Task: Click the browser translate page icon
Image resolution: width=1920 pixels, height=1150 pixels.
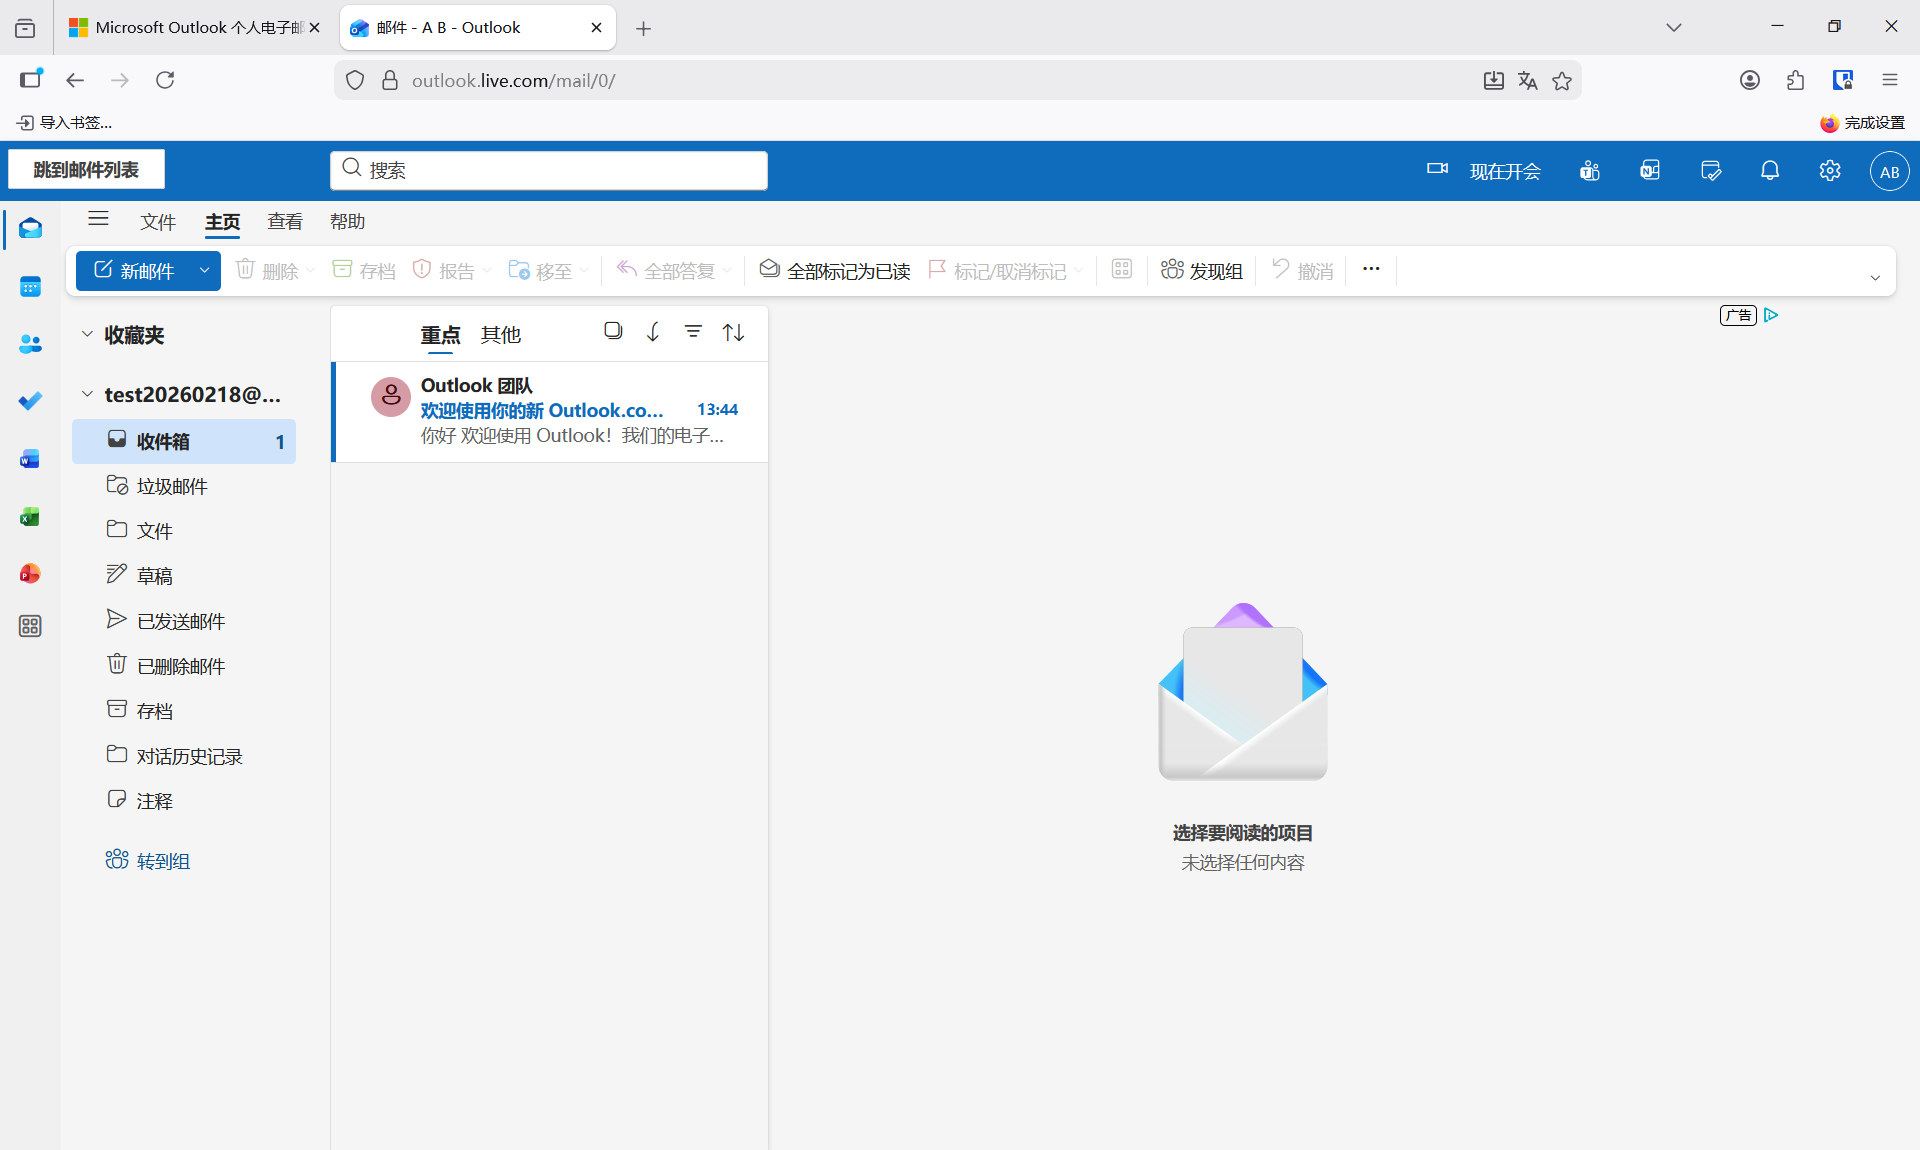Action: click(x=1527, y=81)
